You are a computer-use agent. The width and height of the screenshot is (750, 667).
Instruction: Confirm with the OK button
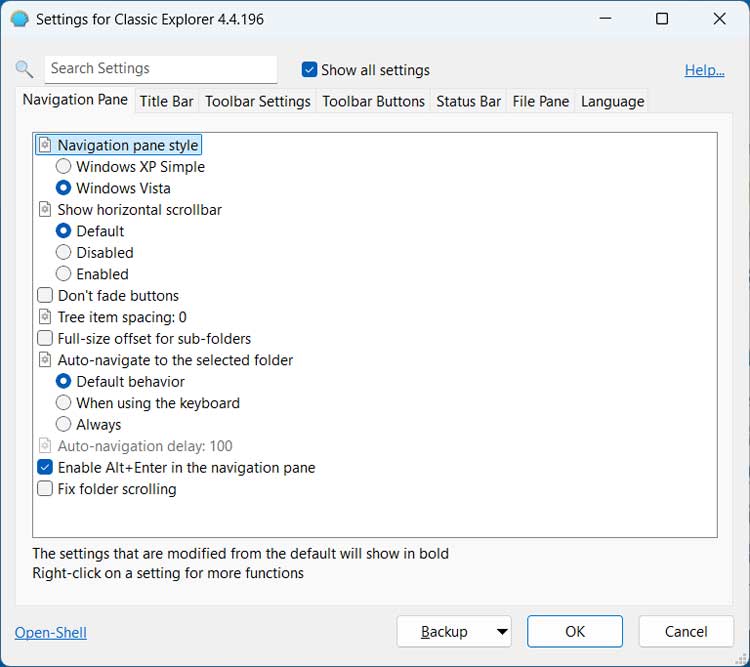point(575,632)
